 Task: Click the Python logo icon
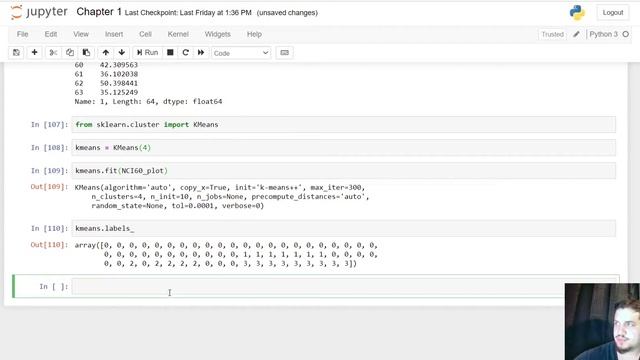[x=577, y=13]
